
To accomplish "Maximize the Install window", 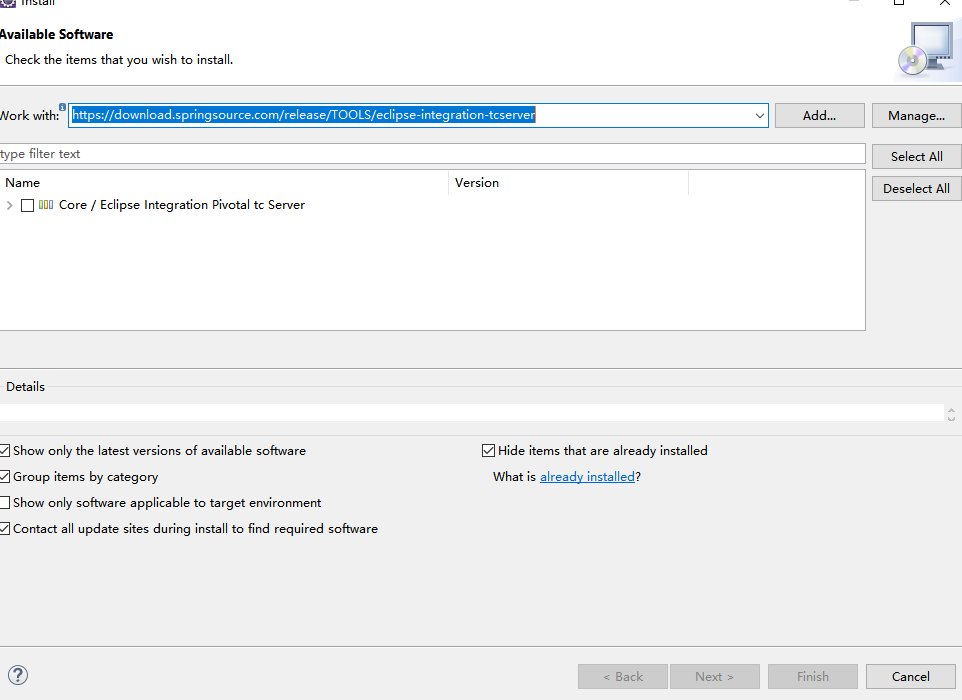I will 899,2.
